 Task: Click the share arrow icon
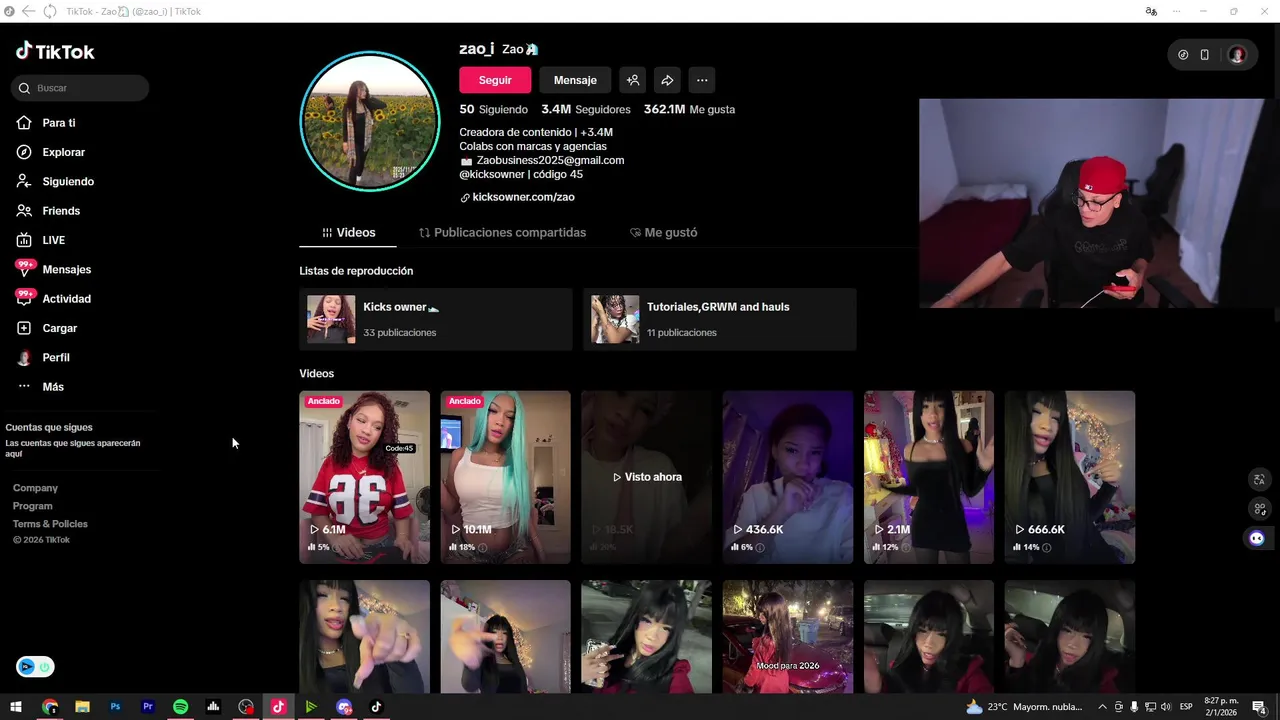click(667, 80)
